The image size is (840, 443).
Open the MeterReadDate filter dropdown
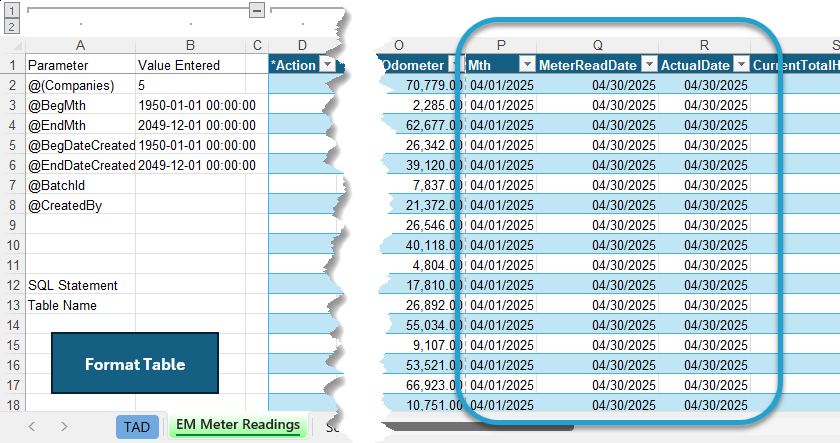coord(649,65)
